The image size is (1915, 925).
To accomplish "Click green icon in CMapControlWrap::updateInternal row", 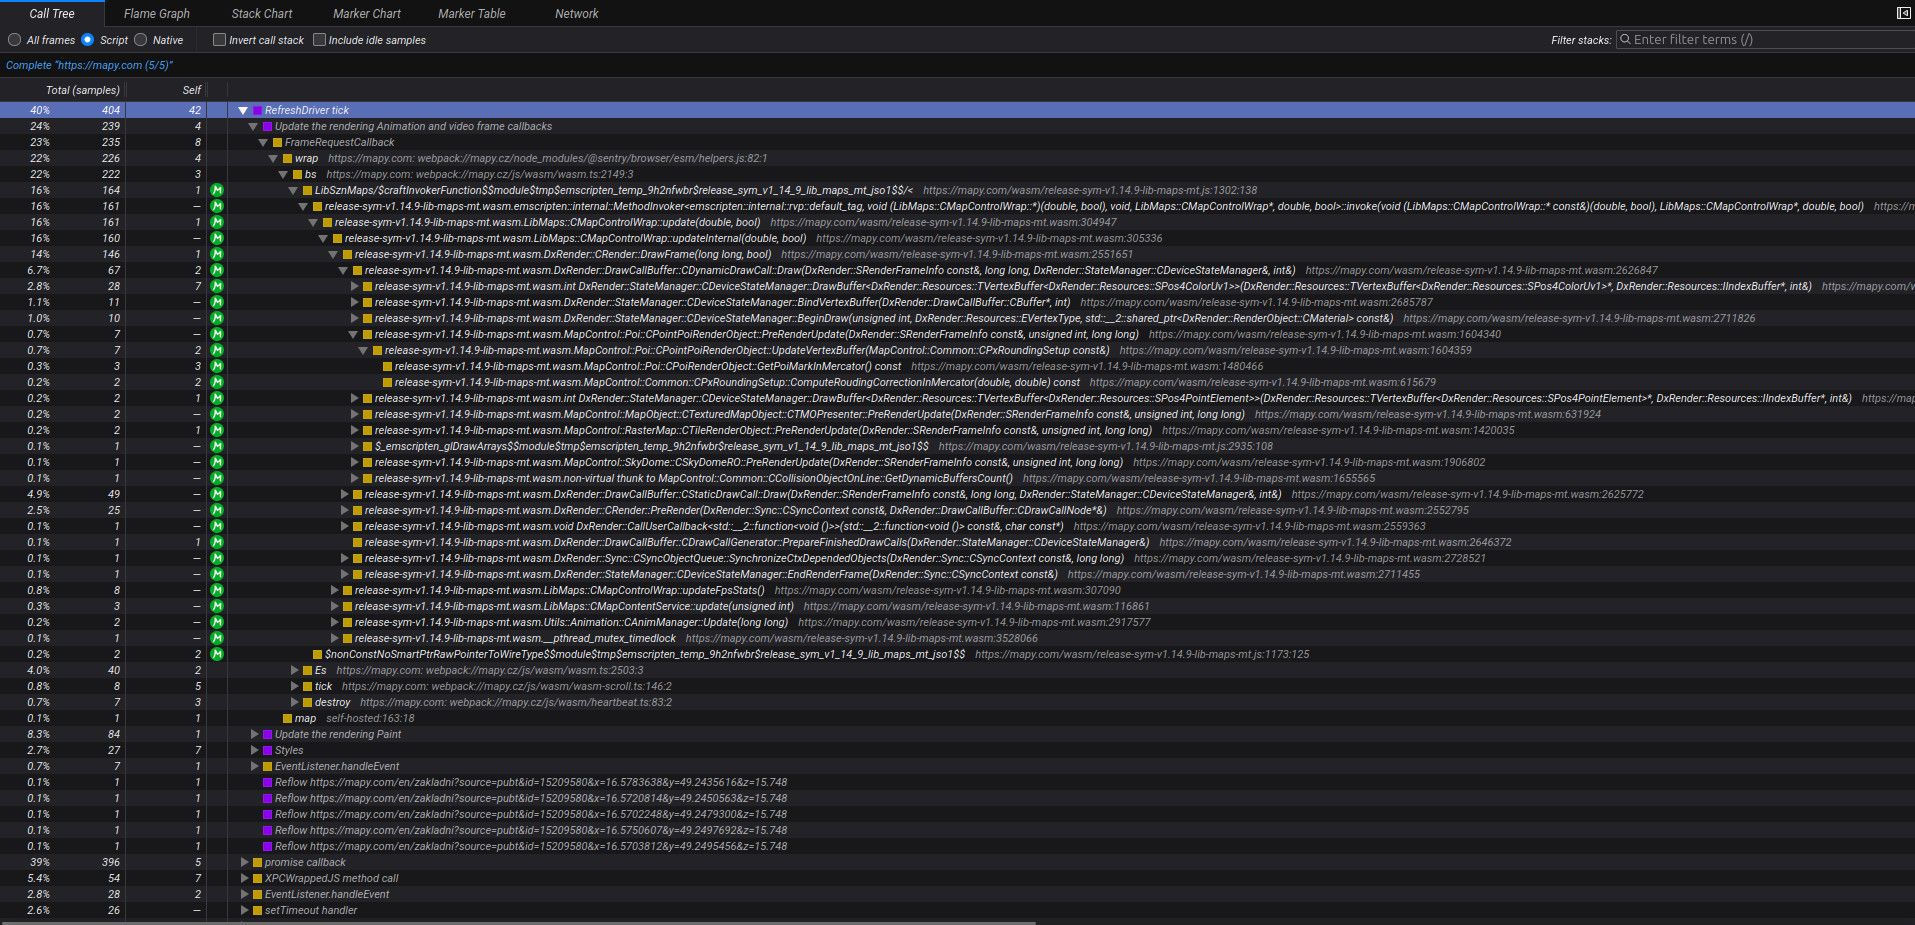I will point(217,238).
